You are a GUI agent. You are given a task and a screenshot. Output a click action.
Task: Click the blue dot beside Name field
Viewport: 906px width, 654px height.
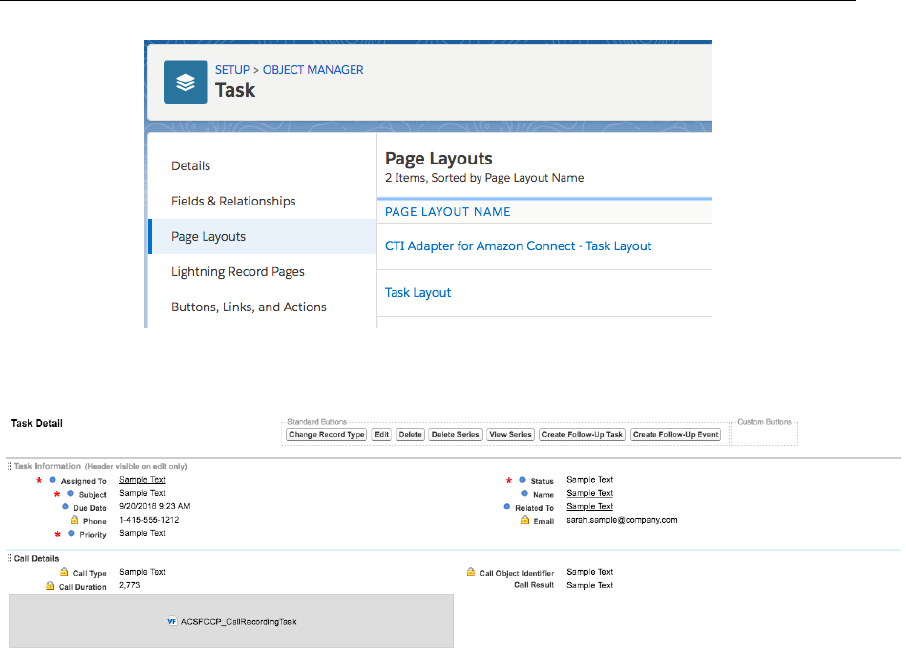click(525, 493)
